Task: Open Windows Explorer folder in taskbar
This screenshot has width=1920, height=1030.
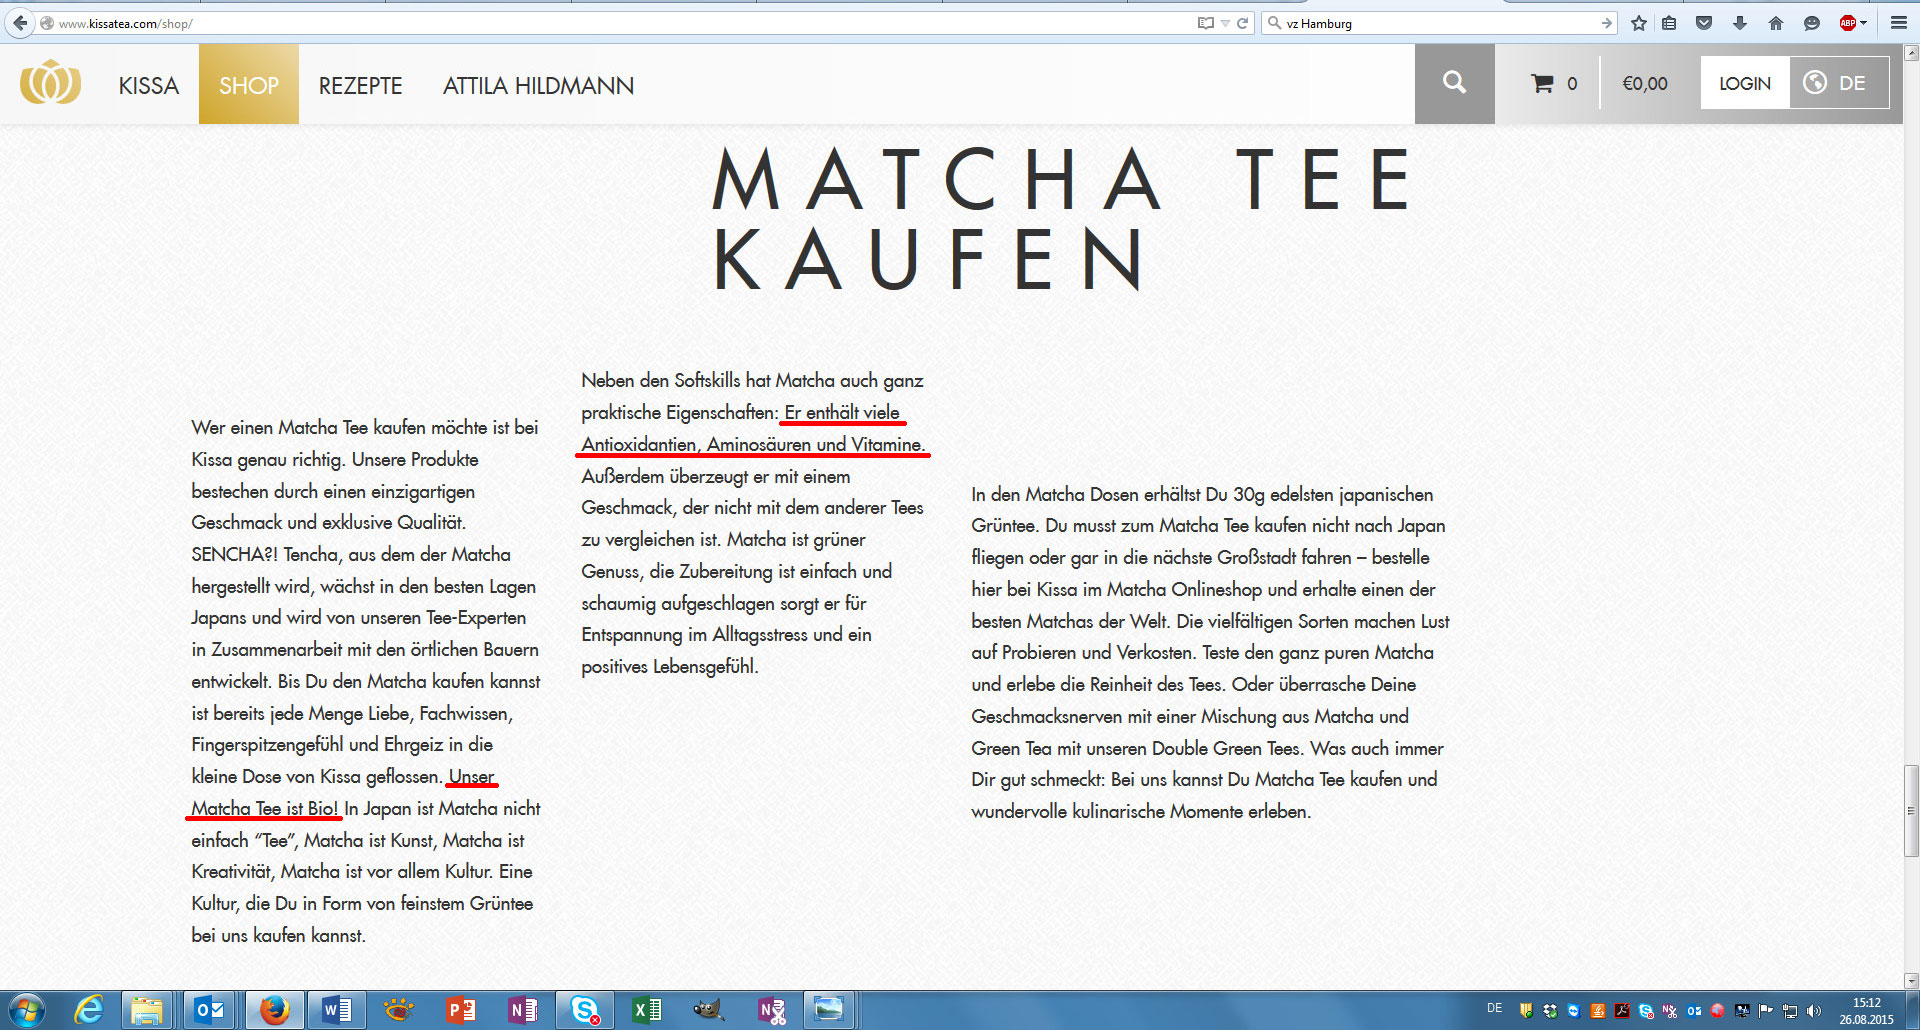Action: 147,1011
